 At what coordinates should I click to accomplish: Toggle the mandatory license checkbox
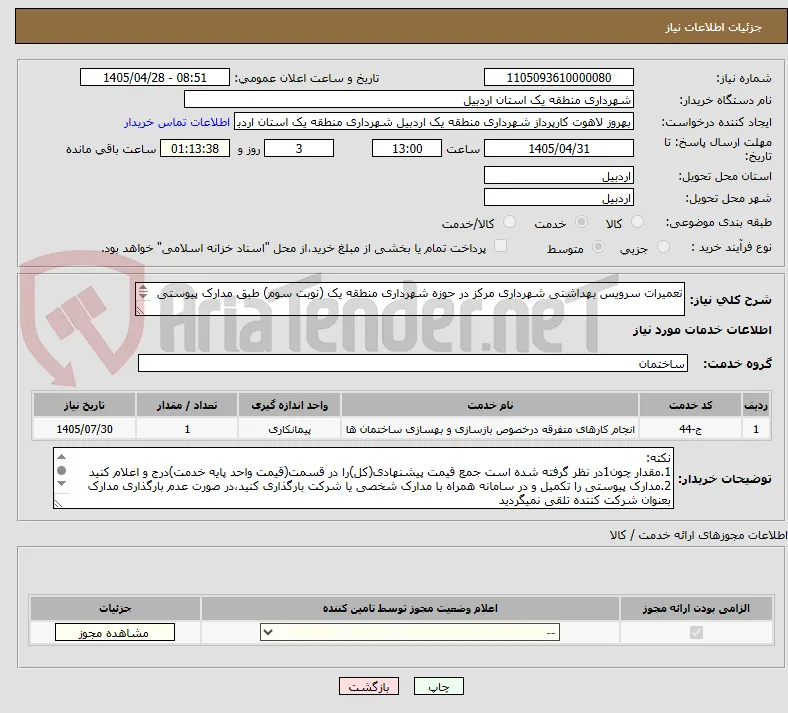[696, 632]
